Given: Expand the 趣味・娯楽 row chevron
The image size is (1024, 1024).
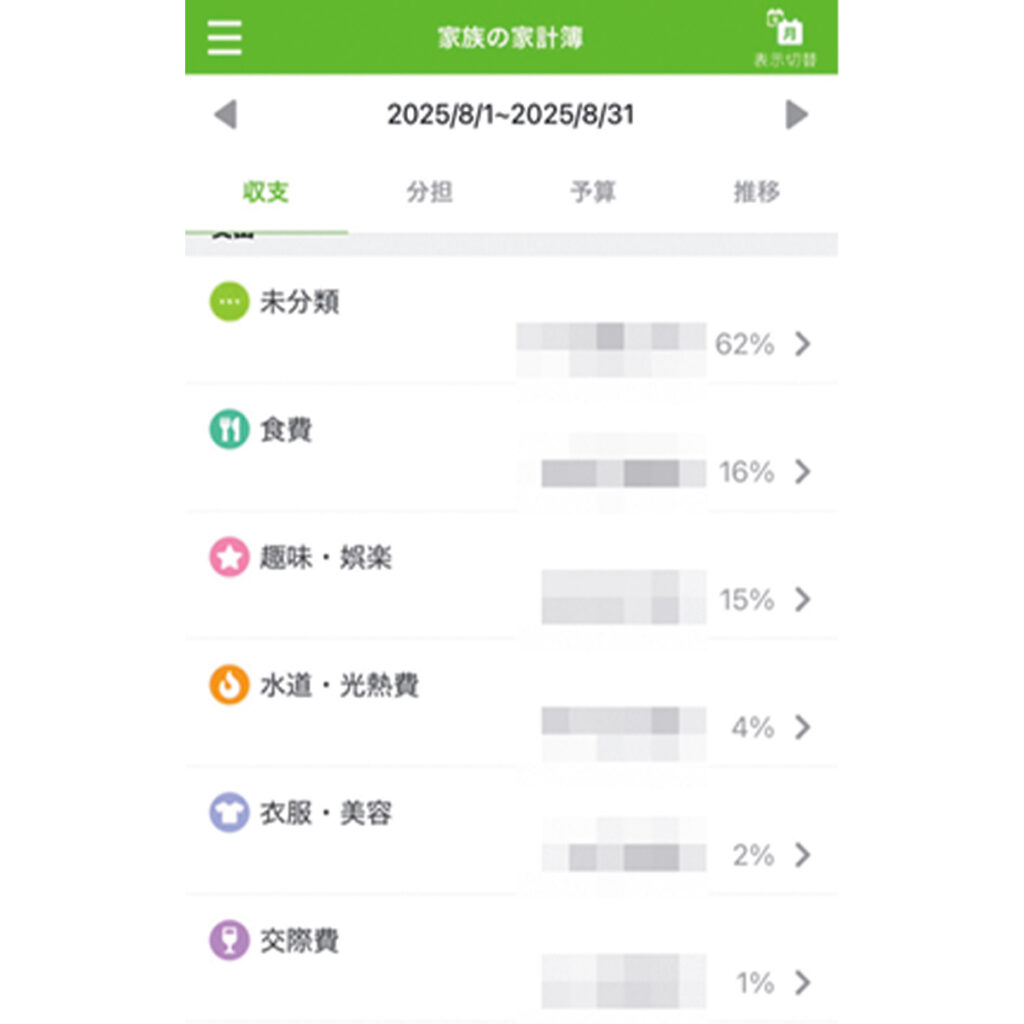Looking at the screenshot, I should pos(802,600).
